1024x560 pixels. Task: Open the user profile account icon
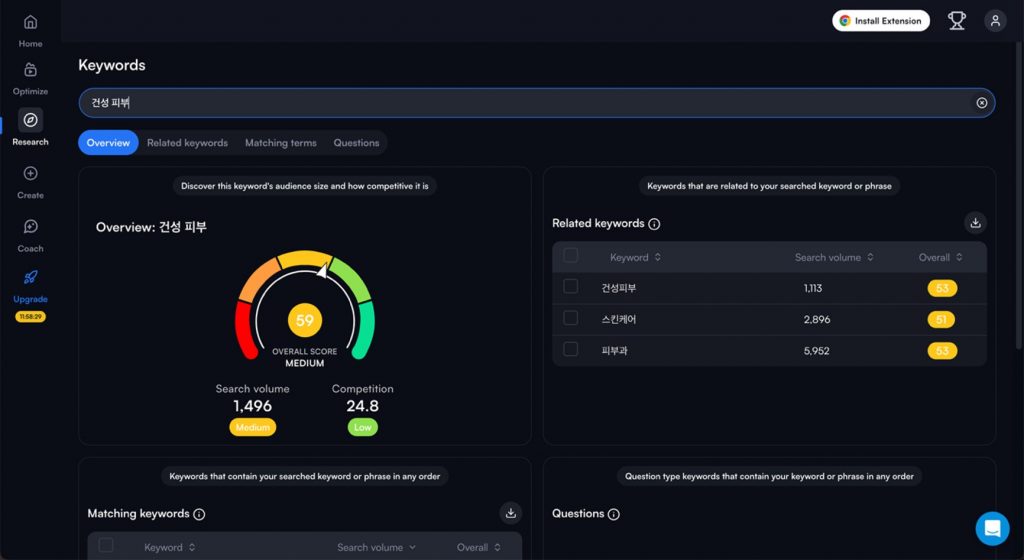994,21
